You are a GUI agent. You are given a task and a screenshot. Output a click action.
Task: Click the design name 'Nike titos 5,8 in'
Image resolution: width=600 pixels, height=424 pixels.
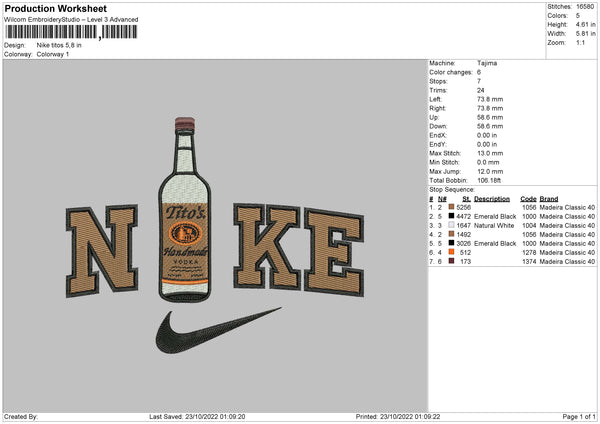point(59,45)
